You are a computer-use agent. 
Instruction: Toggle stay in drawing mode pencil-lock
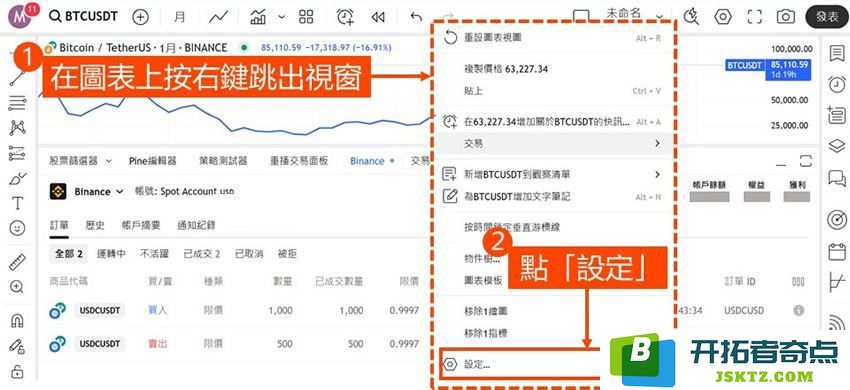click(x=17, y=346)
